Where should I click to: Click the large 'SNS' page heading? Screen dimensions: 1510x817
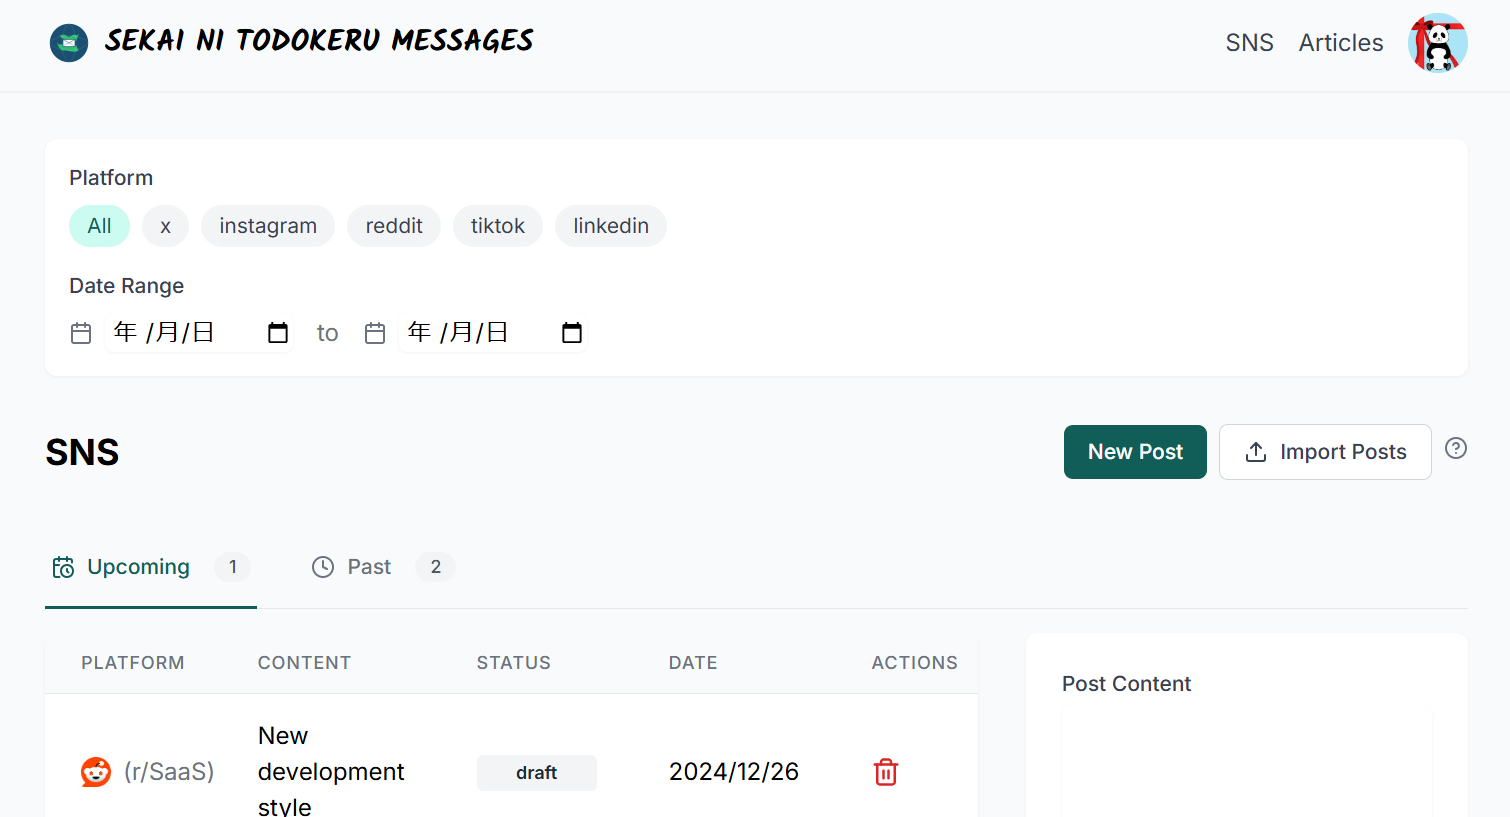pyautogui.click(x=82, y=452)
